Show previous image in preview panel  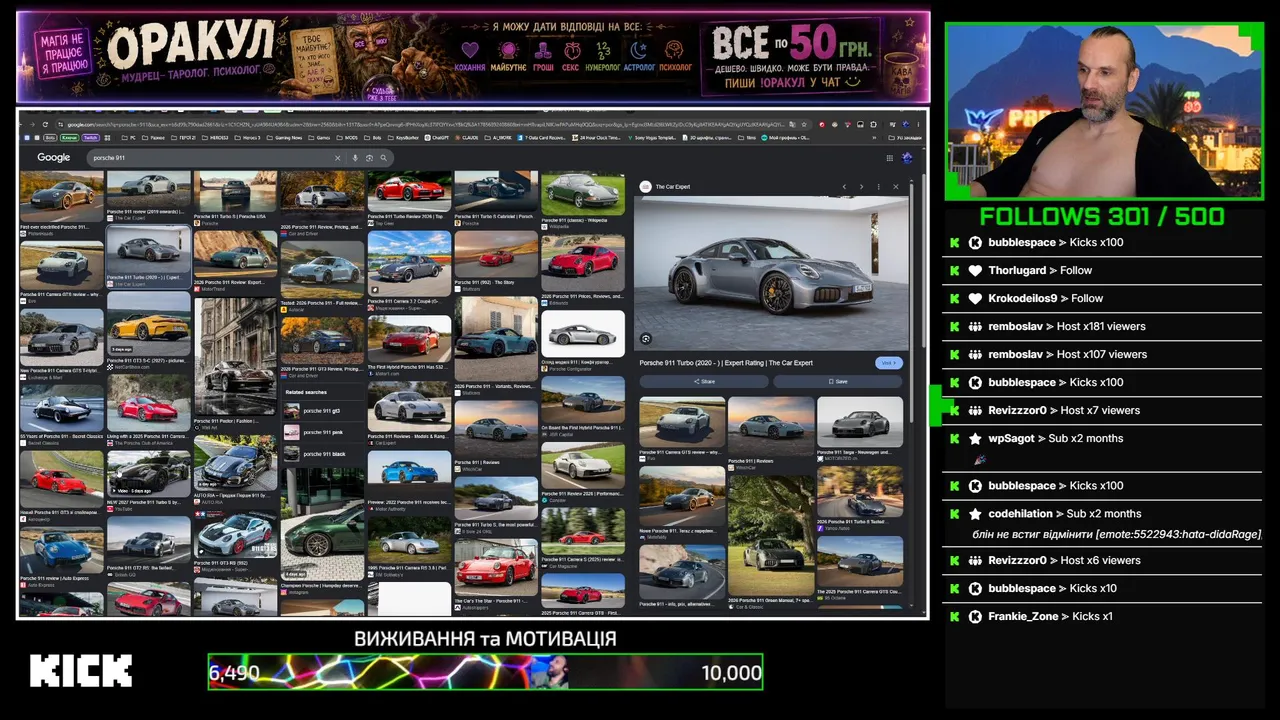(x=844, y=187)
